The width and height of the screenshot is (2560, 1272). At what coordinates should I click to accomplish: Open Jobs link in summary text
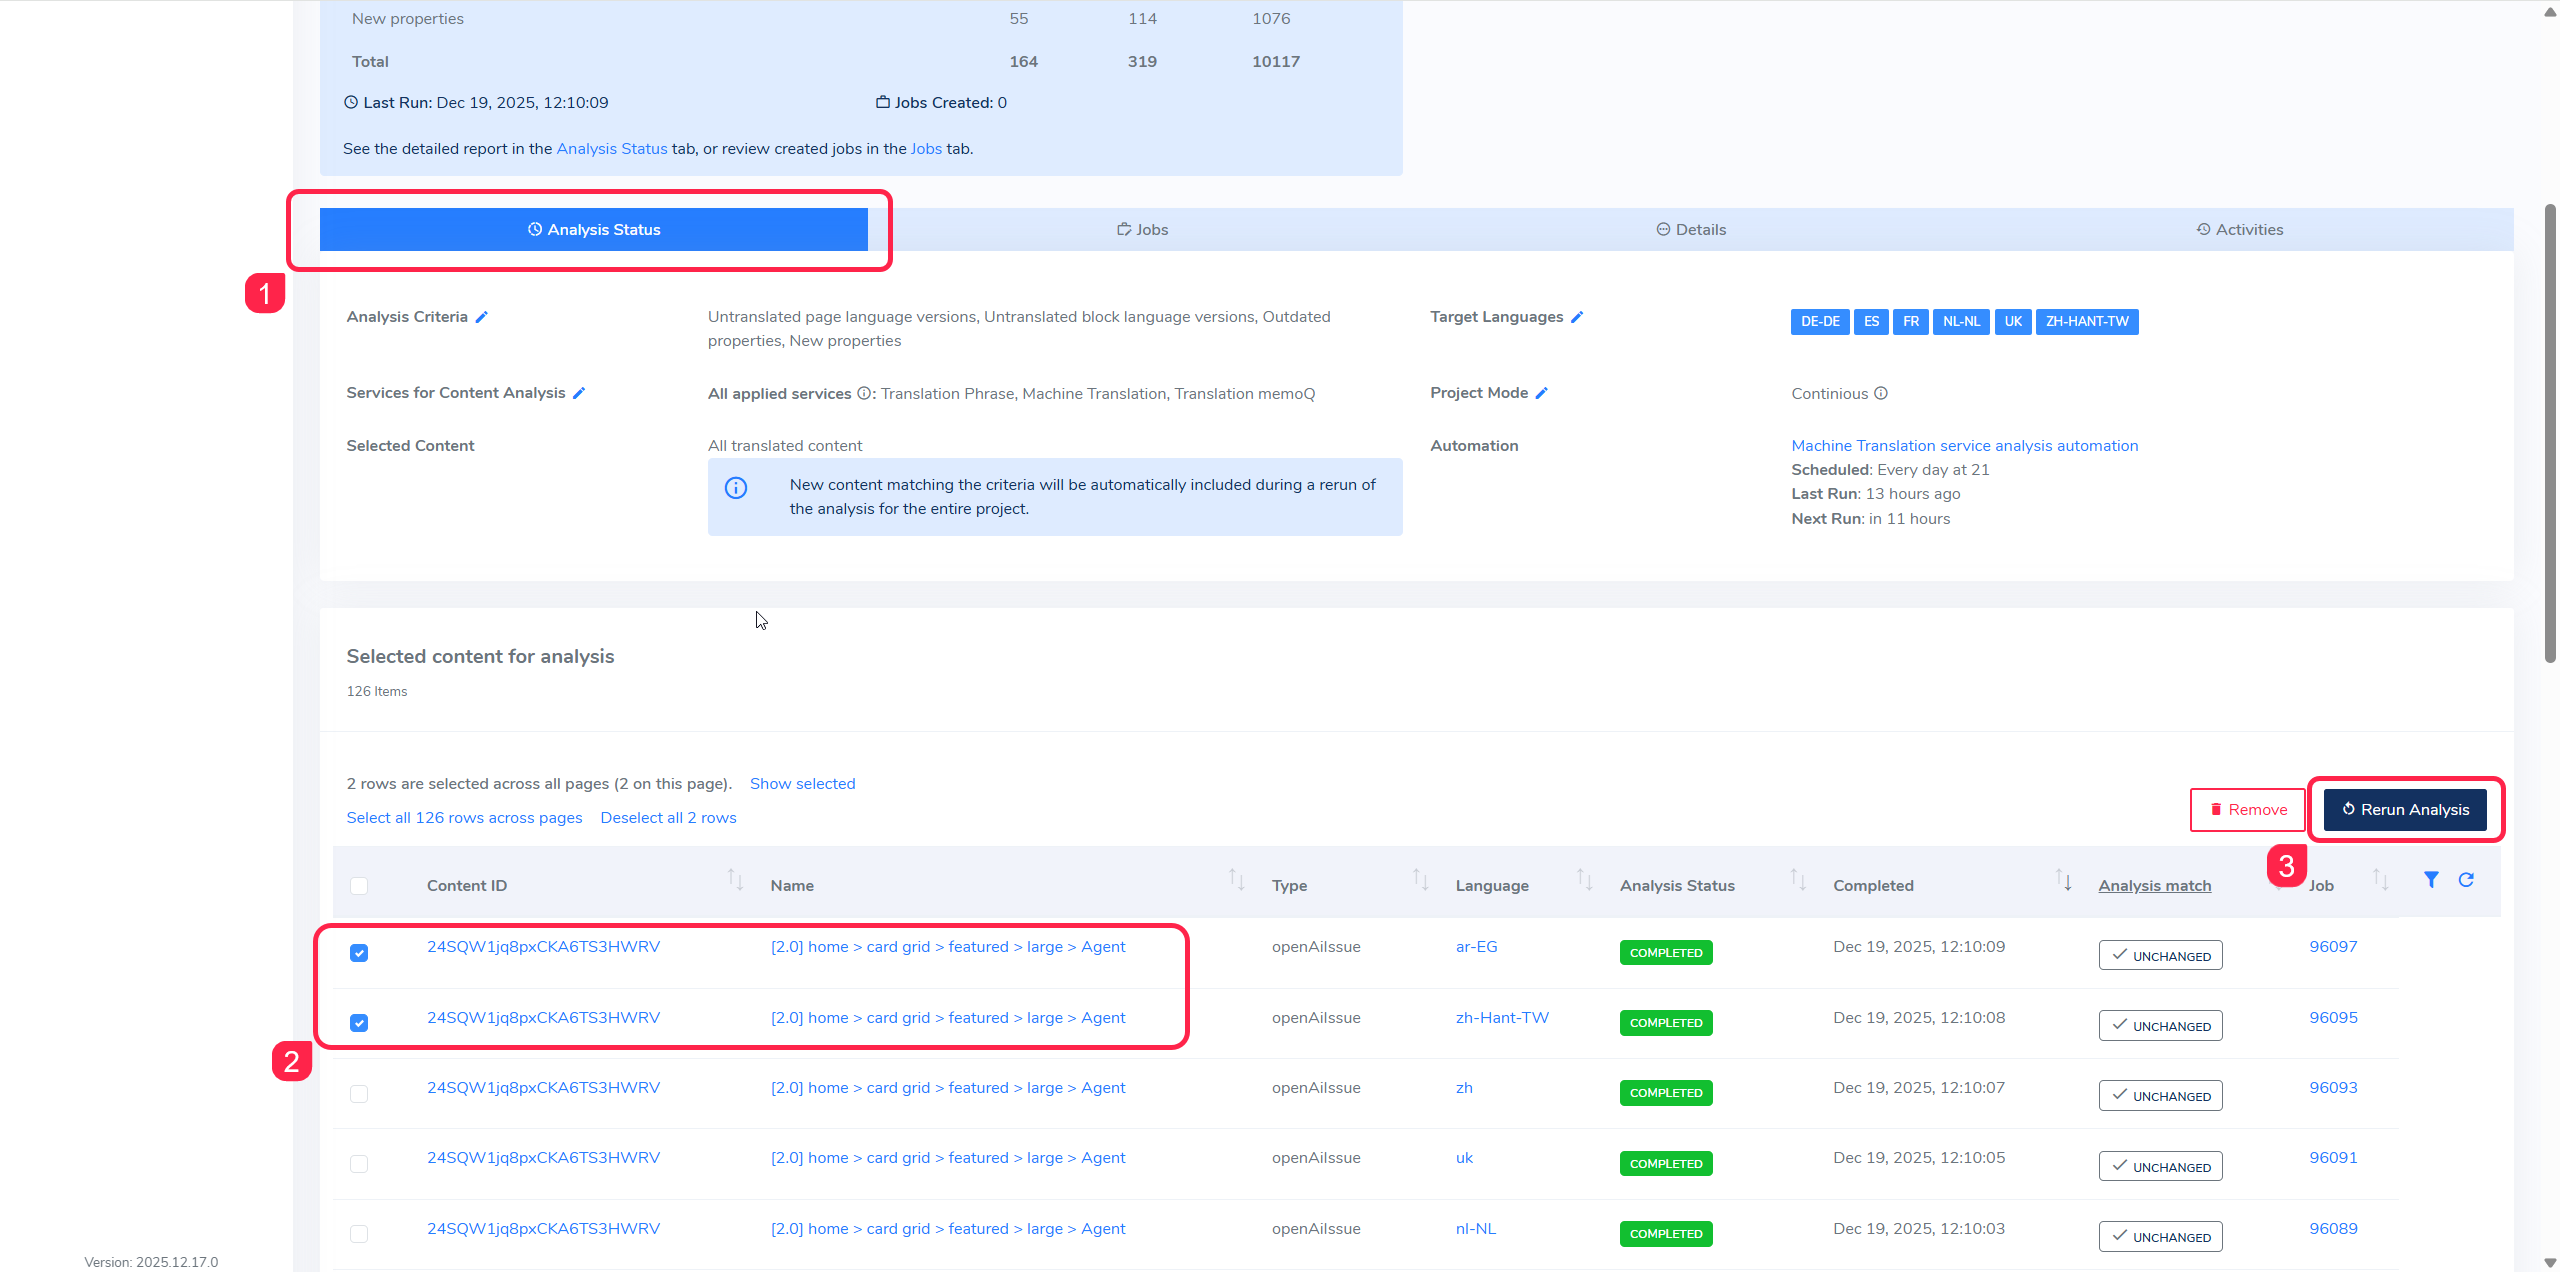[926, 149]
